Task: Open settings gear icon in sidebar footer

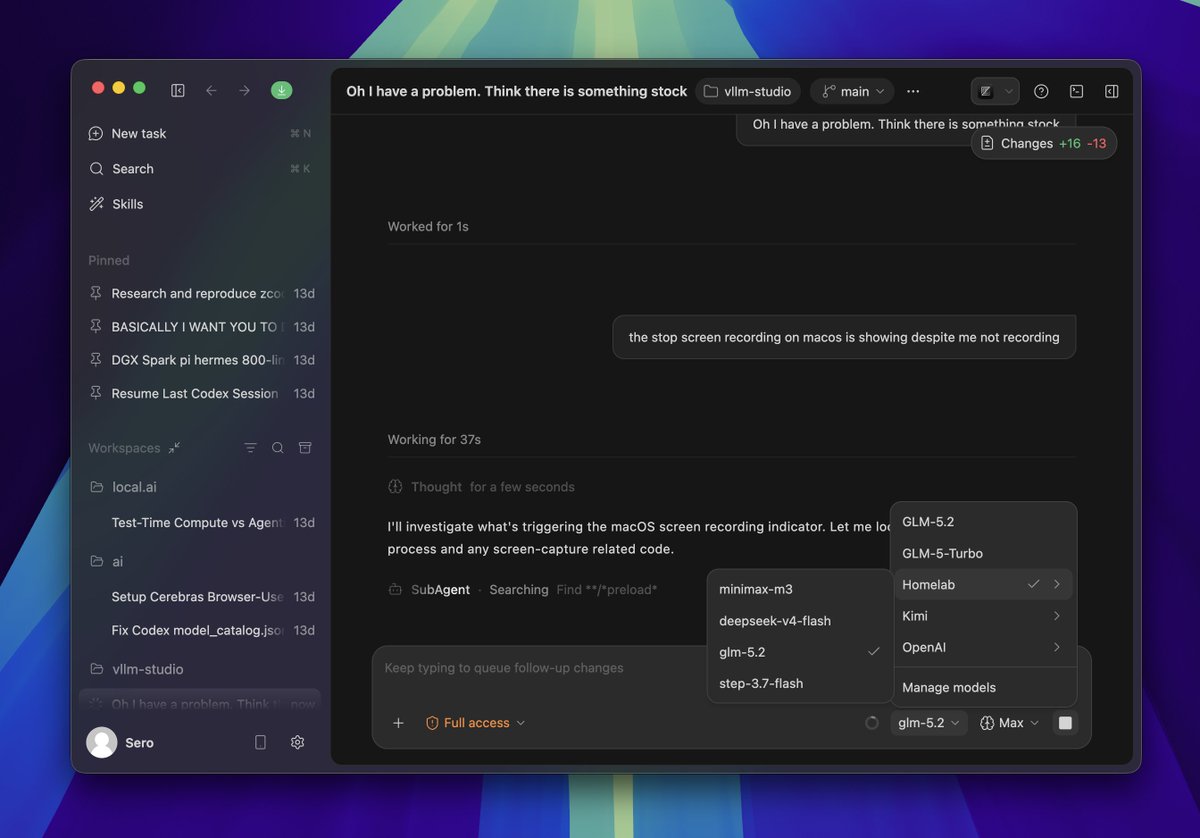Action: pos(297,743)
